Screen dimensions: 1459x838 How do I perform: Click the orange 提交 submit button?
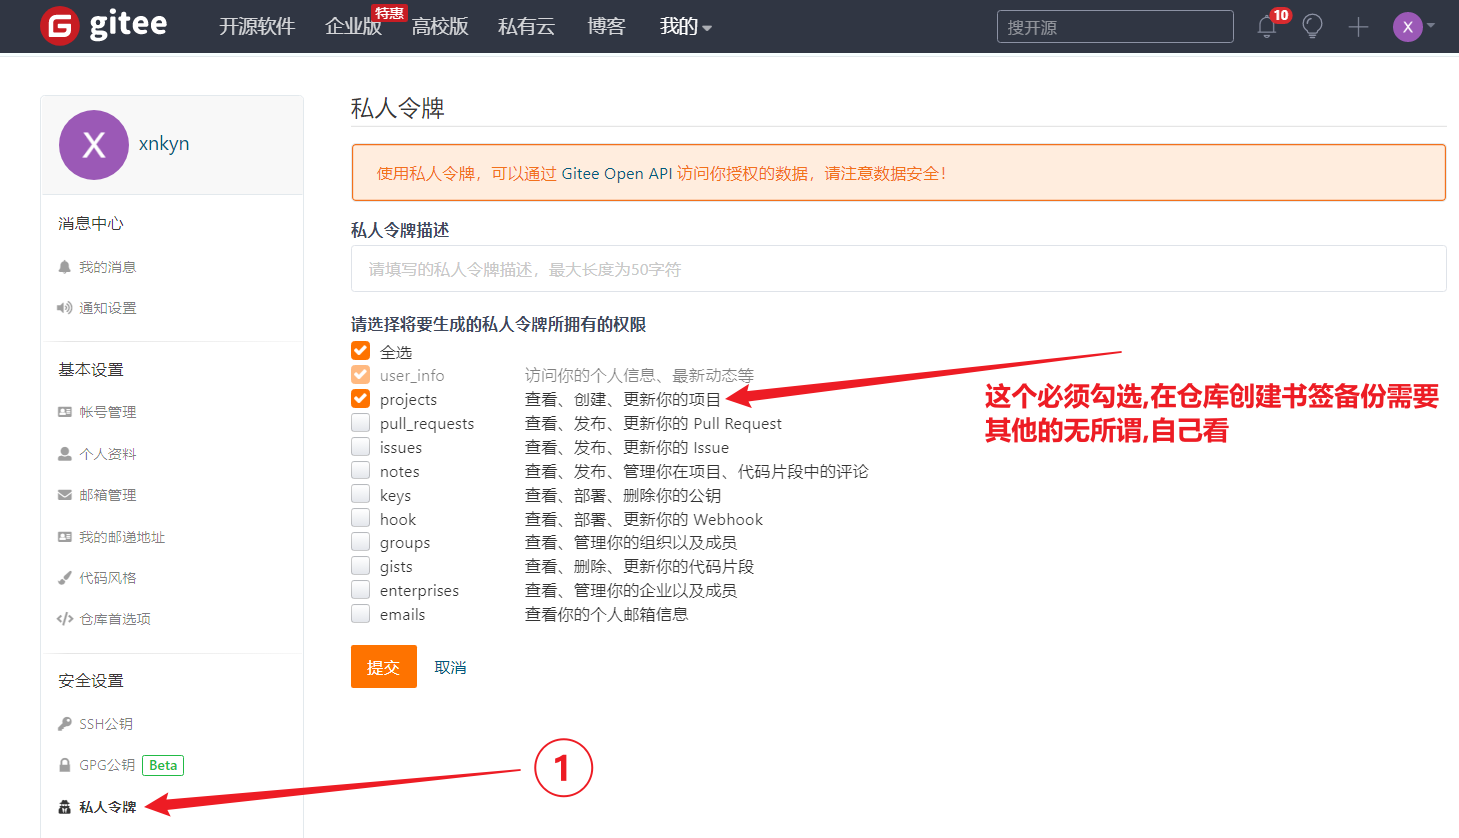tap(383, 667)
